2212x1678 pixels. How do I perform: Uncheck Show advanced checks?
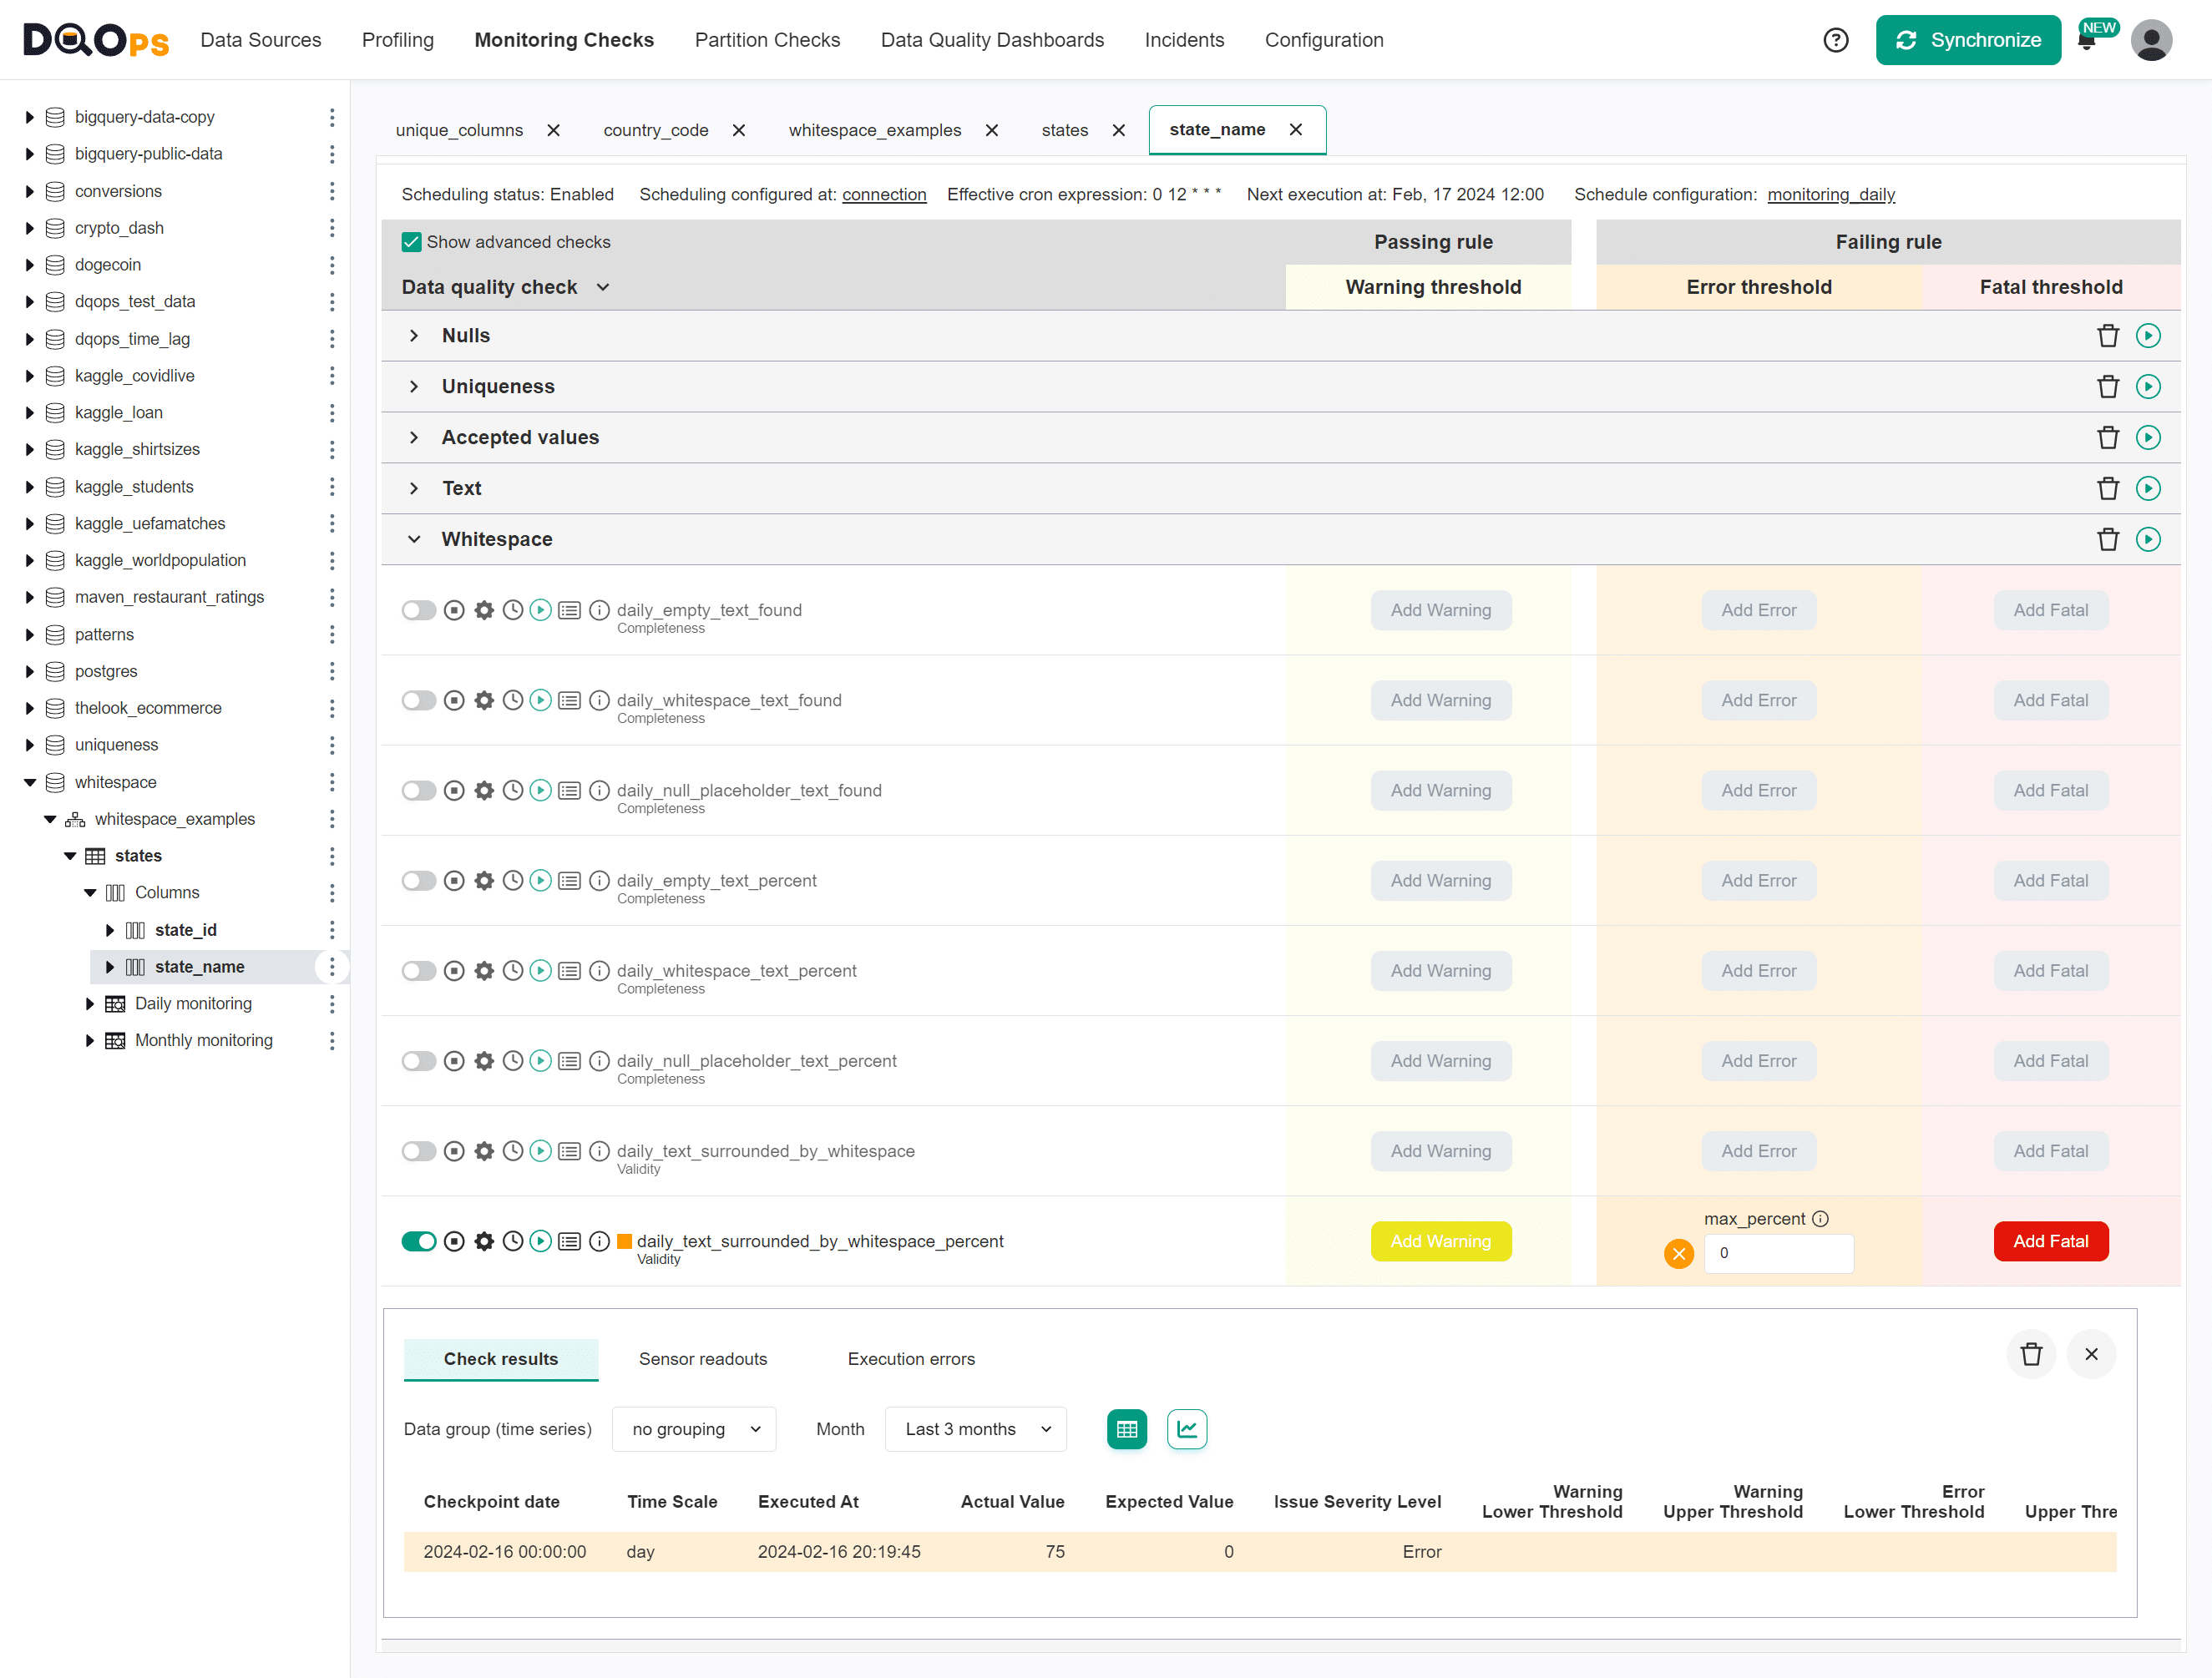[411, 242]
